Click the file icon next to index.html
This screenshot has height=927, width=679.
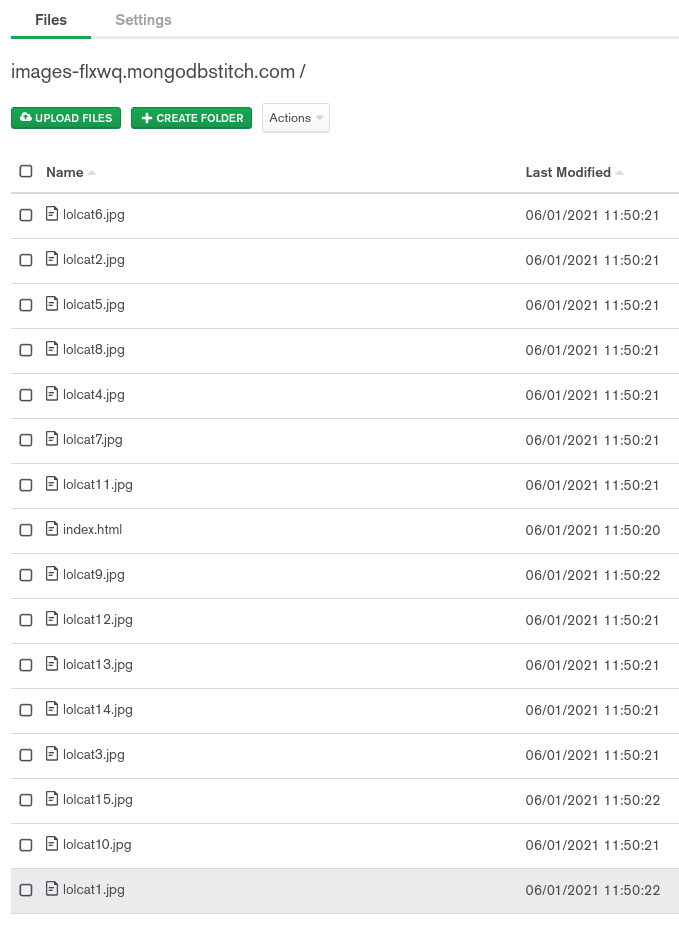[52, 529]
